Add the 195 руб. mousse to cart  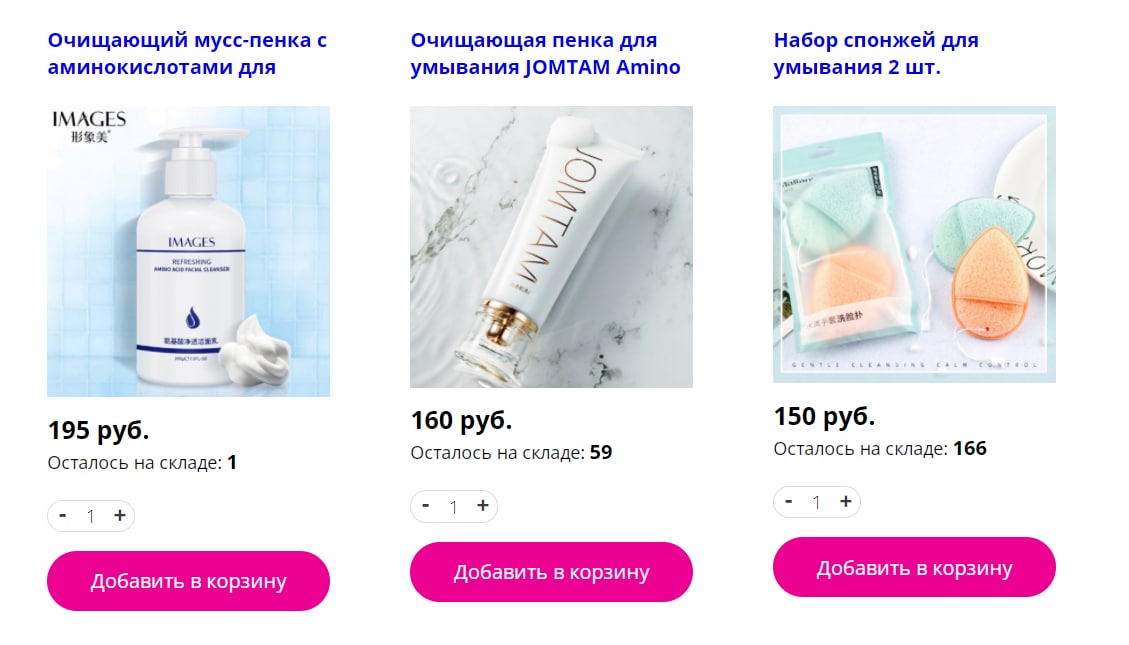[x=189, y=581]
